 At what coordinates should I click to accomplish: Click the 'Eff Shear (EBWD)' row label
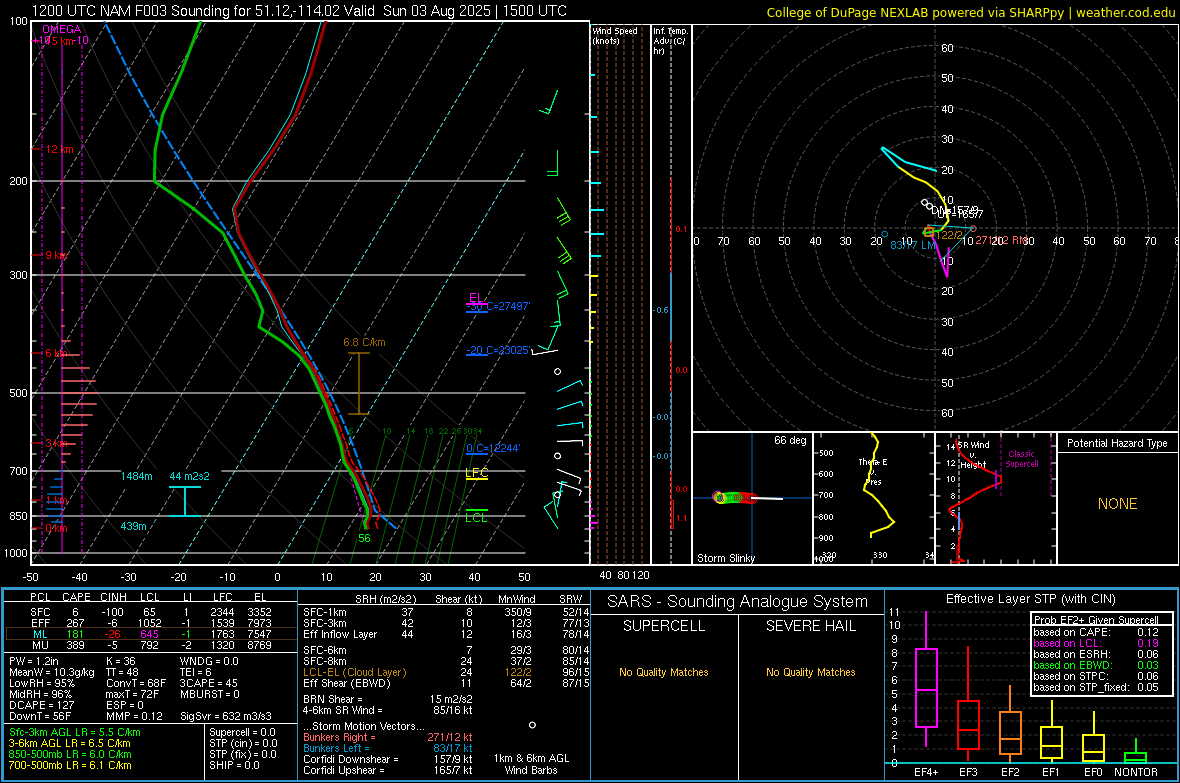pyautogui.click(x=347, y=684)
